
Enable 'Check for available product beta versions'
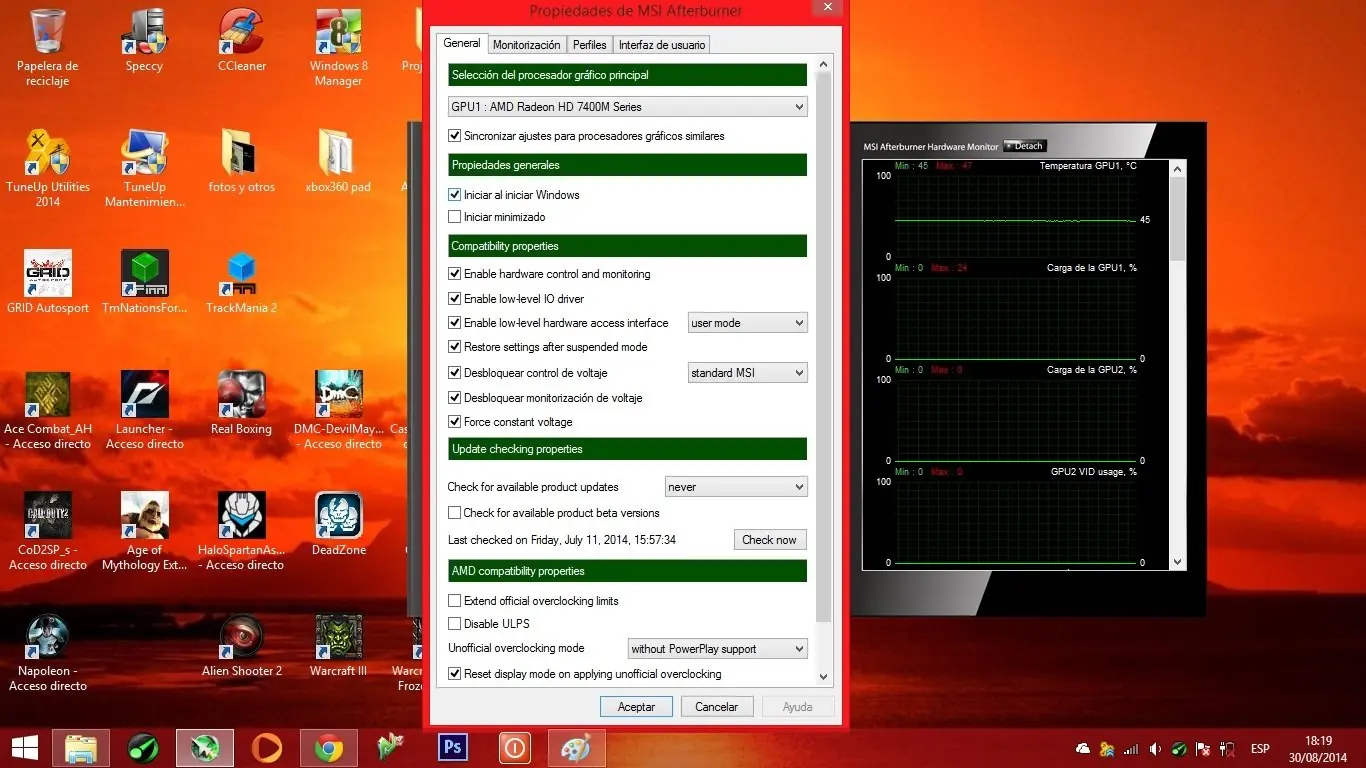pos(455,513)
